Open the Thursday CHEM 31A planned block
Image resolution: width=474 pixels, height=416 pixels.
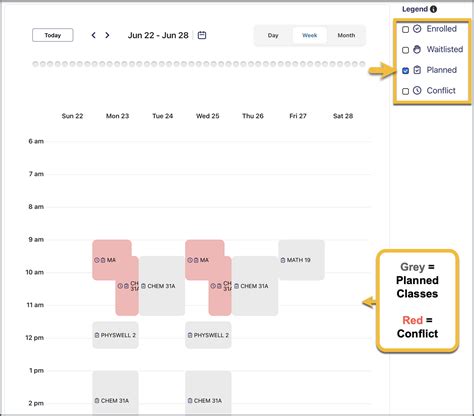point(255,286)
